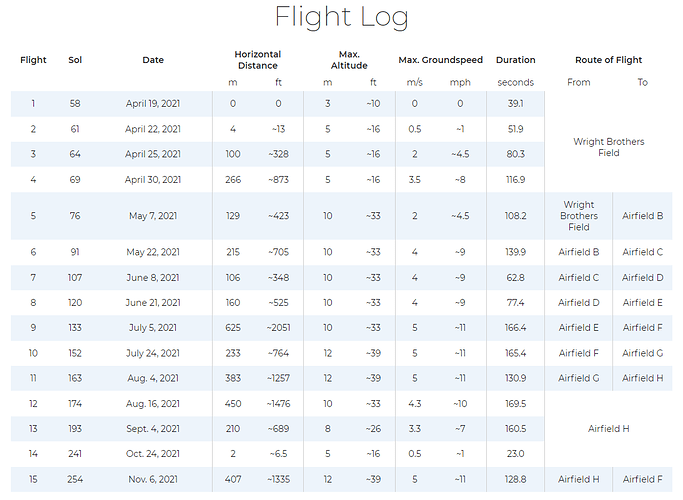Select the Max. Groundspeed header
Screen dimensions: 683x500
[440, 60]
